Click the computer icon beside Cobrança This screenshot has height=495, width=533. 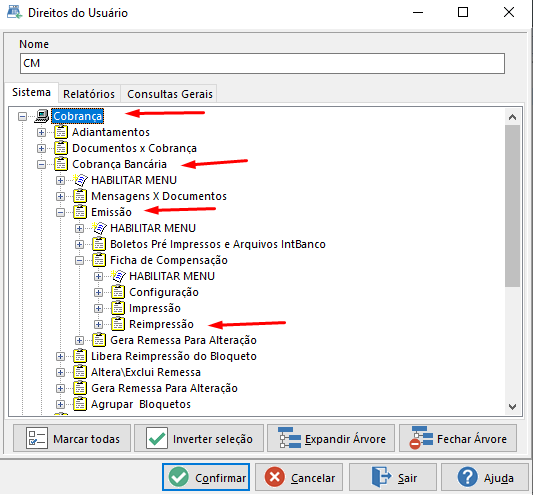[42, 116]
